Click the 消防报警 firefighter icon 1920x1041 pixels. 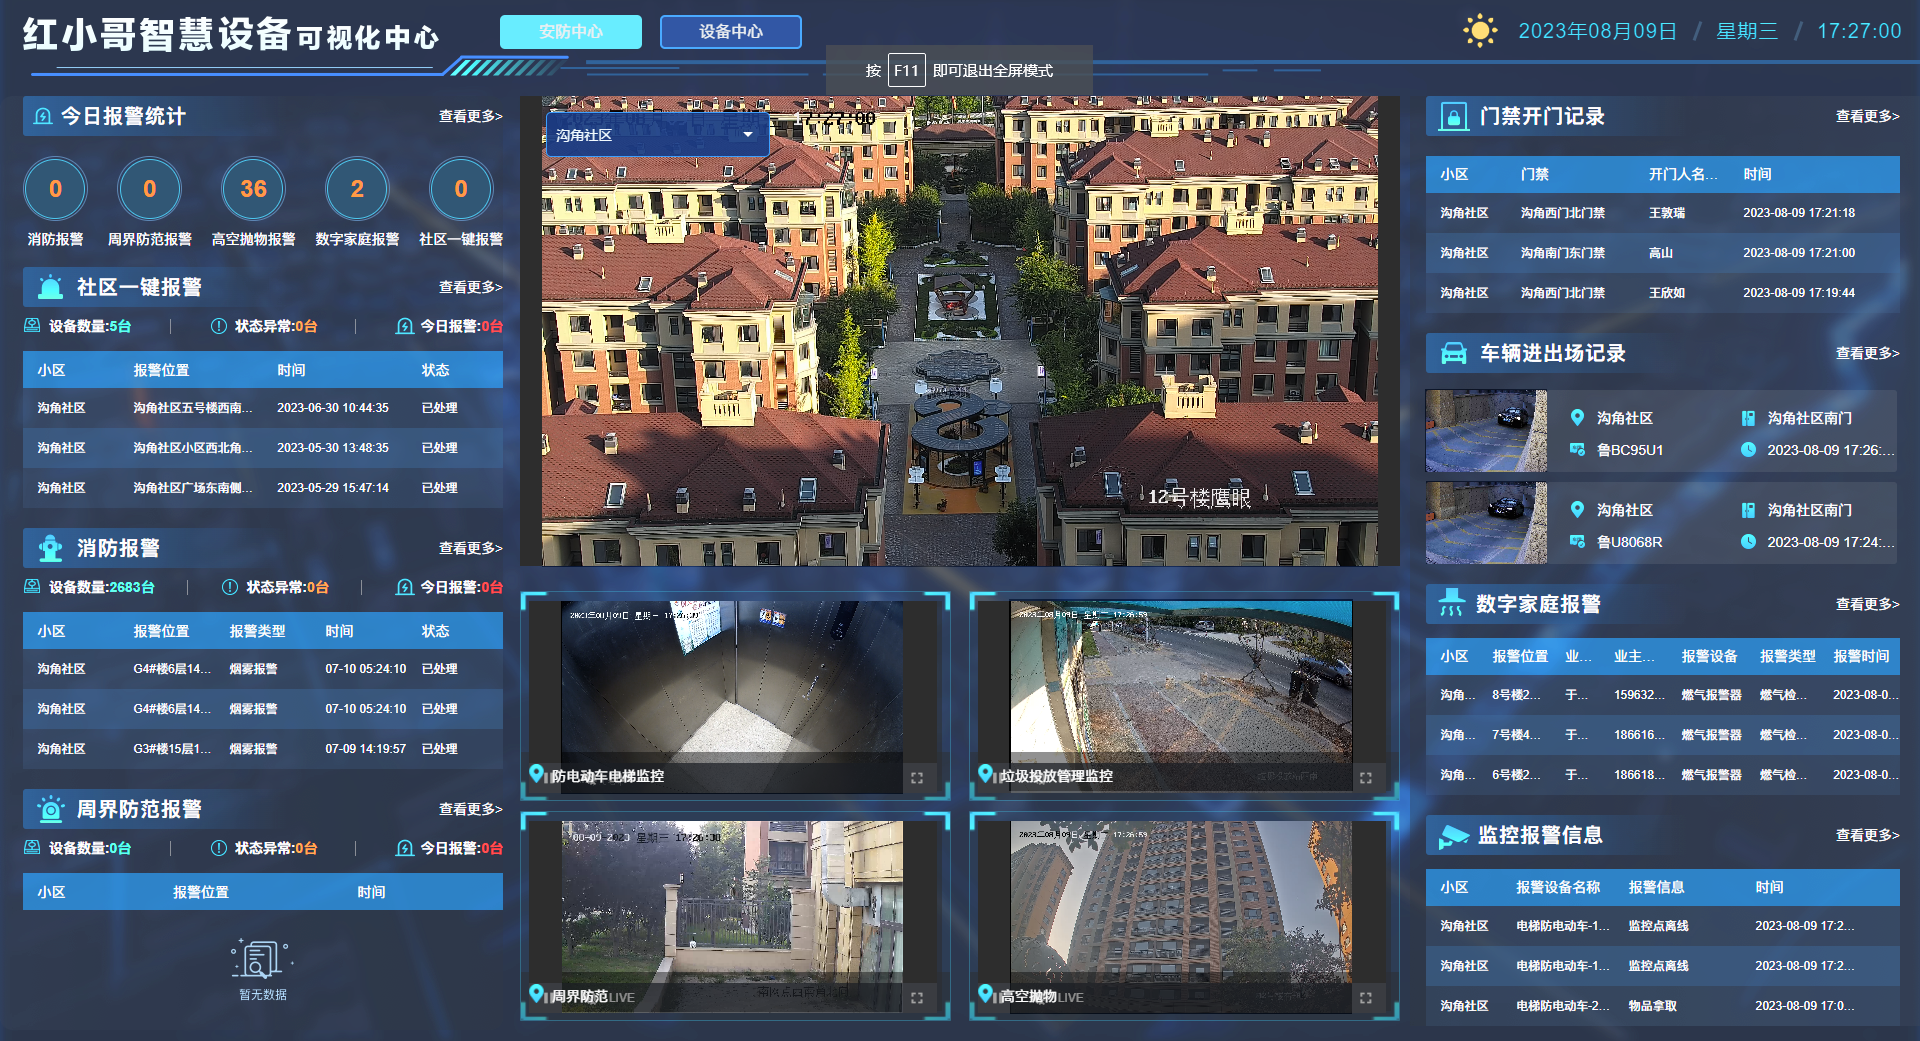pos(50,548)
